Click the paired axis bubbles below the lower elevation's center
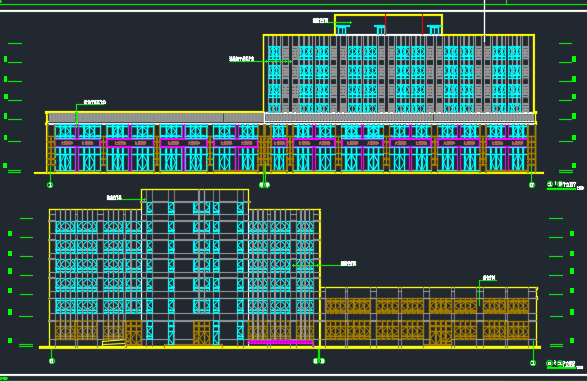587x381 pixels. tap(319, 361)
